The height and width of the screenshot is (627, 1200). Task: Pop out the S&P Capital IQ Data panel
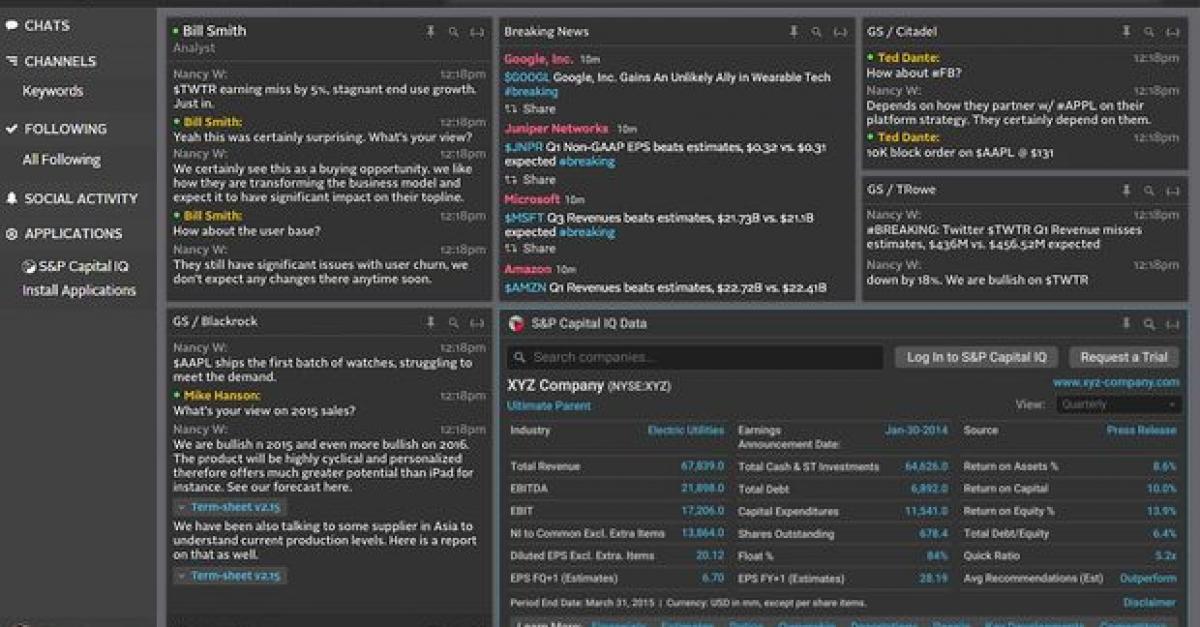1172,323
